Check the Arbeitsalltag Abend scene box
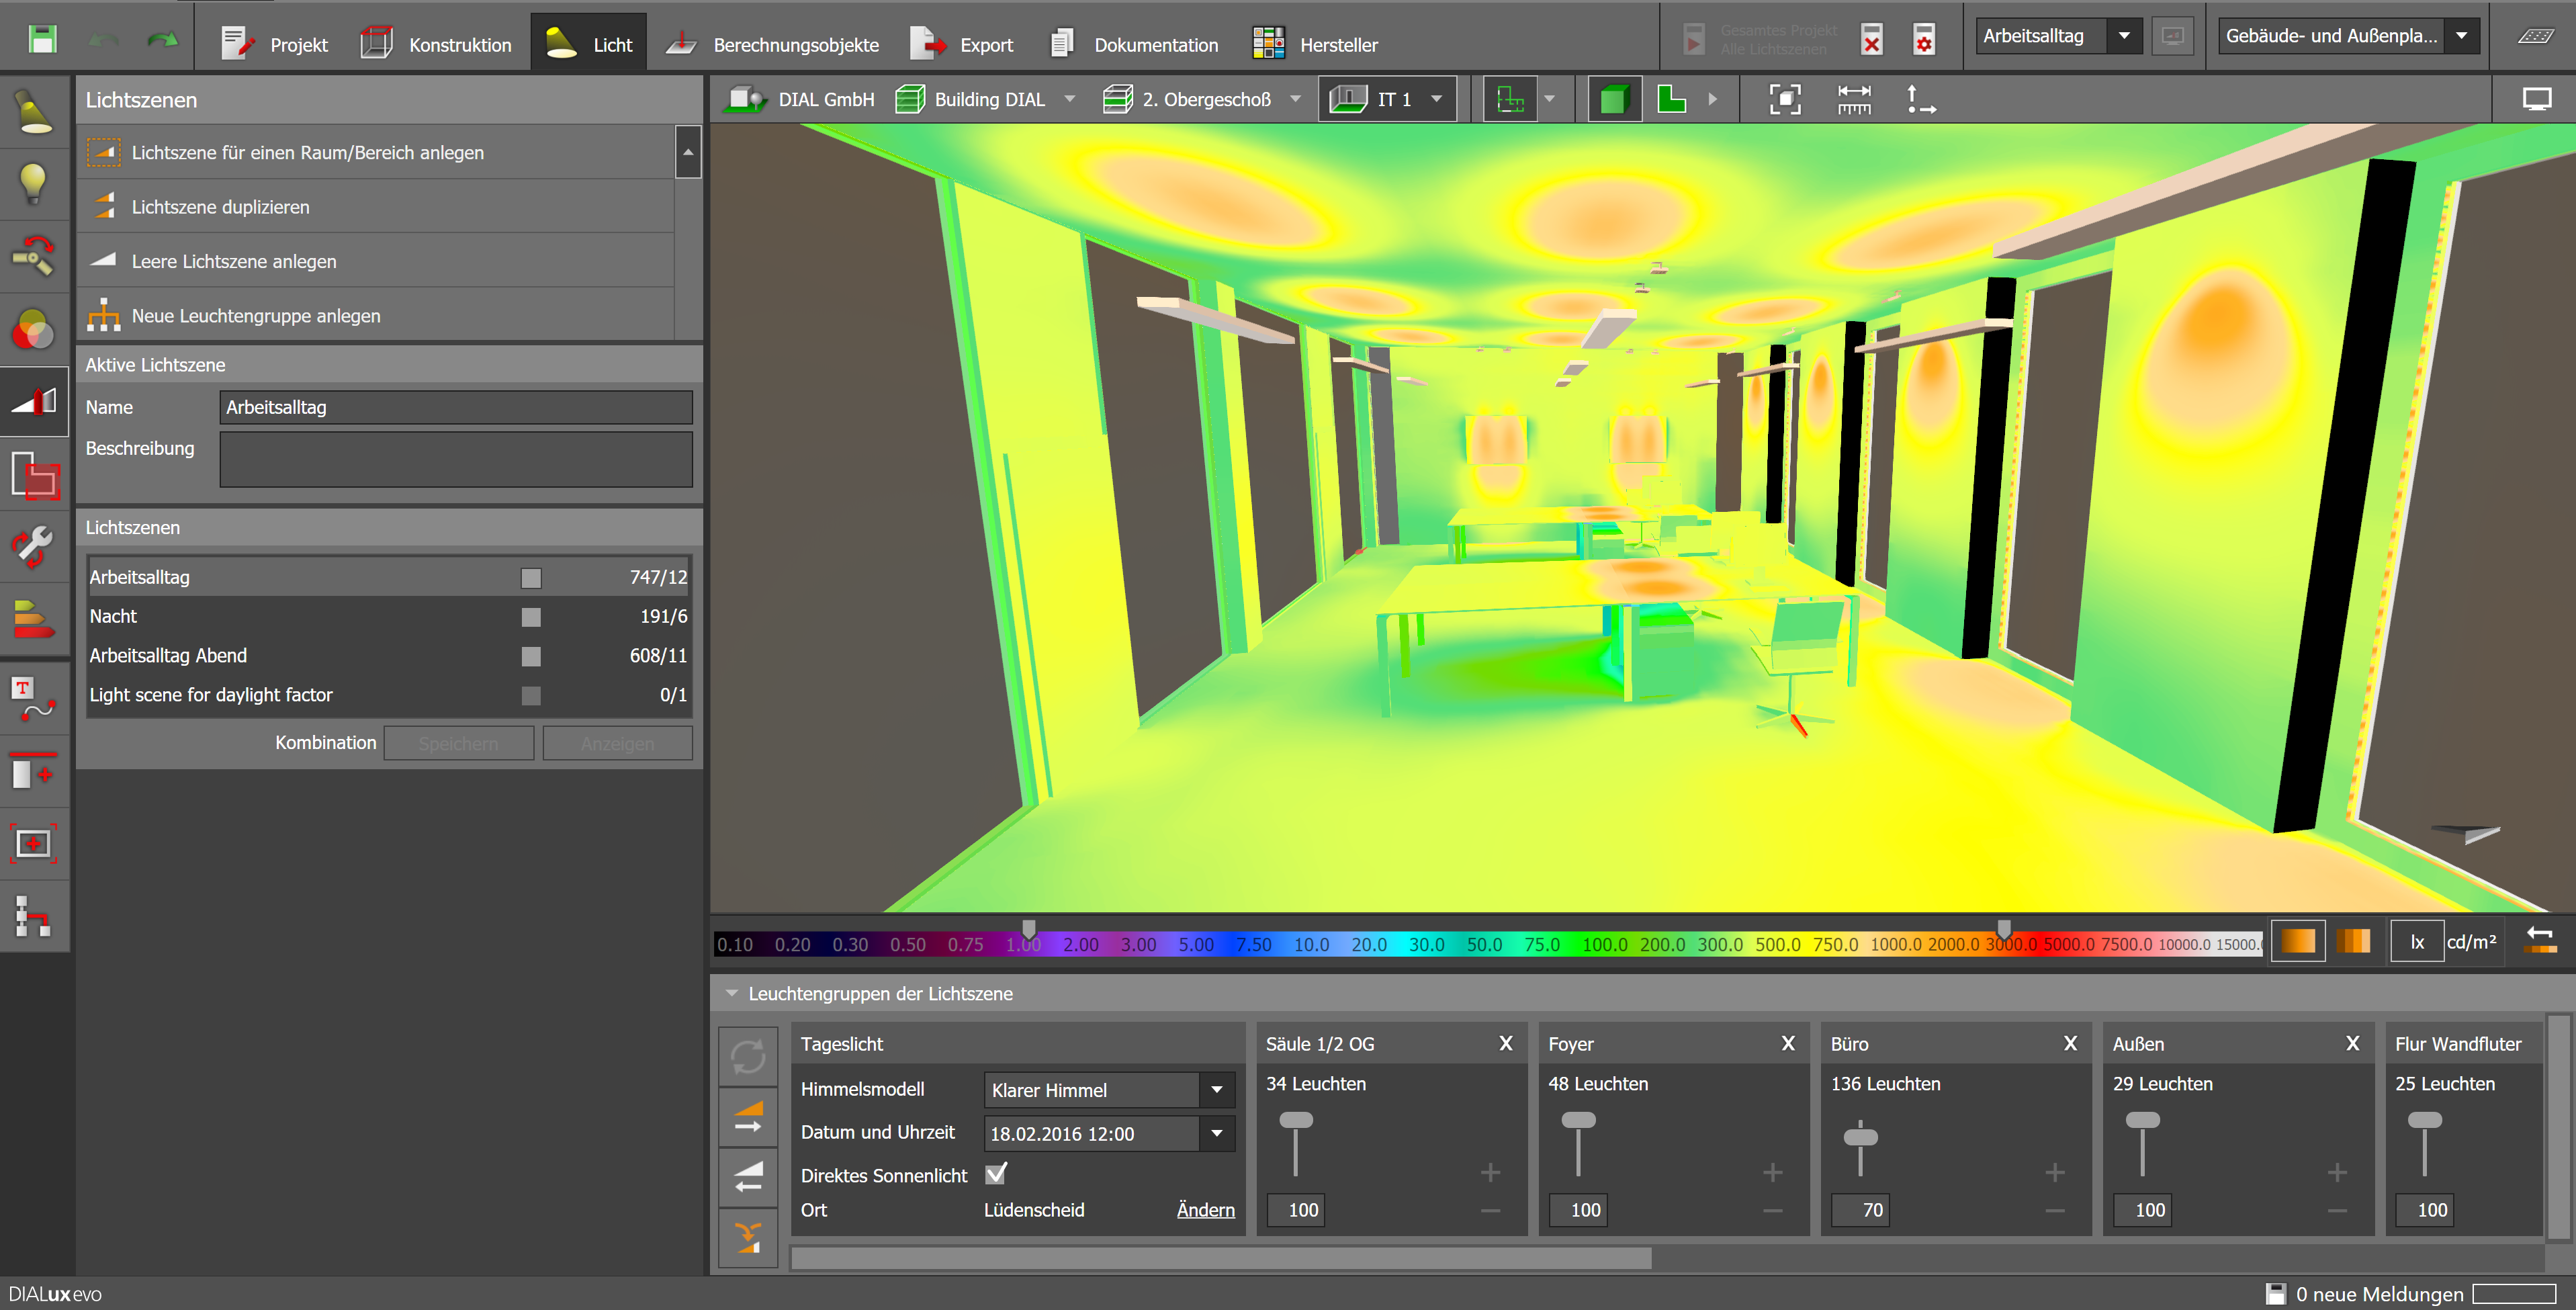The height and width of the screenshot is (1310, 2576). coord(531,656)
